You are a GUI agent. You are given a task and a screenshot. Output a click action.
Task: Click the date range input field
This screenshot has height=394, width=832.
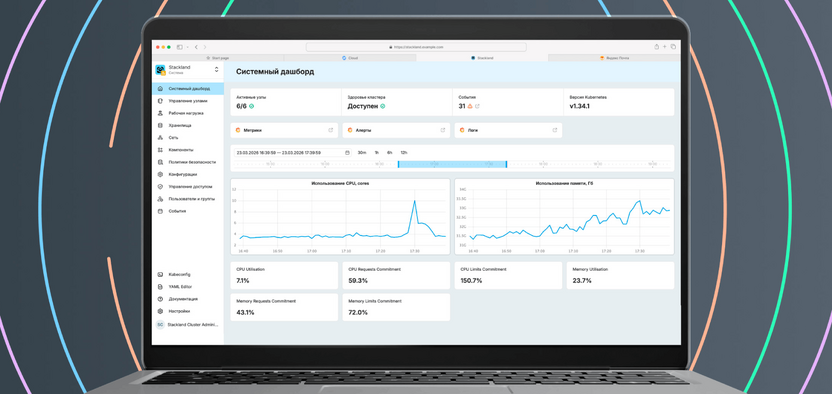click(x=293, y=152)
